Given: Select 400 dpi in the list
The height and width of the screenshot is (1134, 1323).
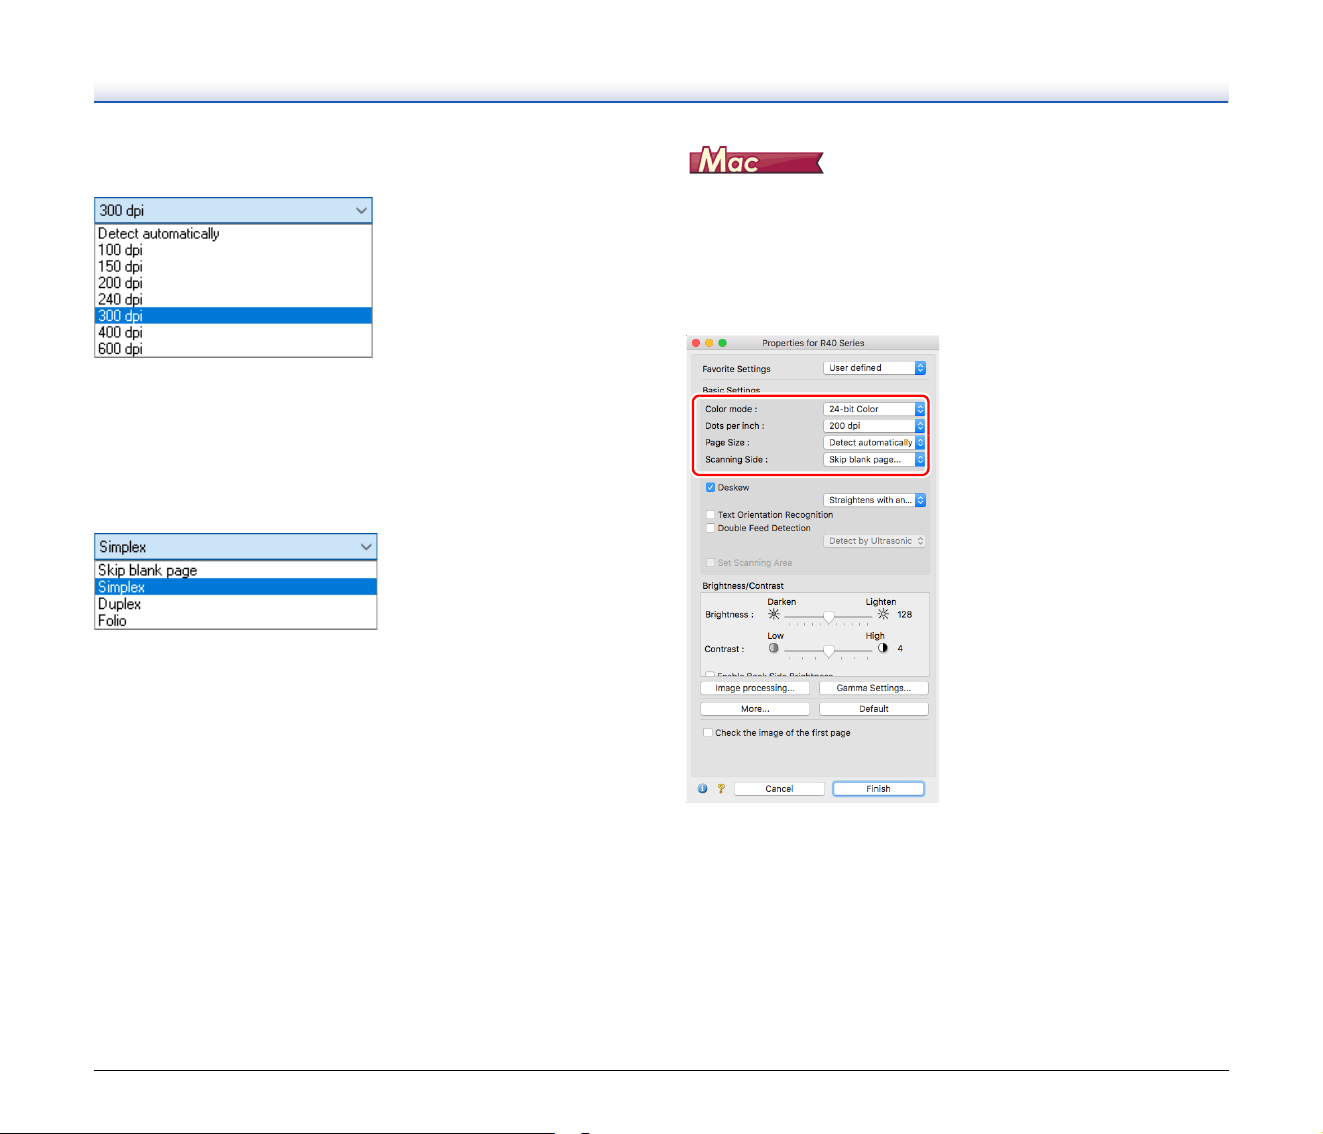Looking at the screenshot, I should pyautogui.click(x=233, y=333).
